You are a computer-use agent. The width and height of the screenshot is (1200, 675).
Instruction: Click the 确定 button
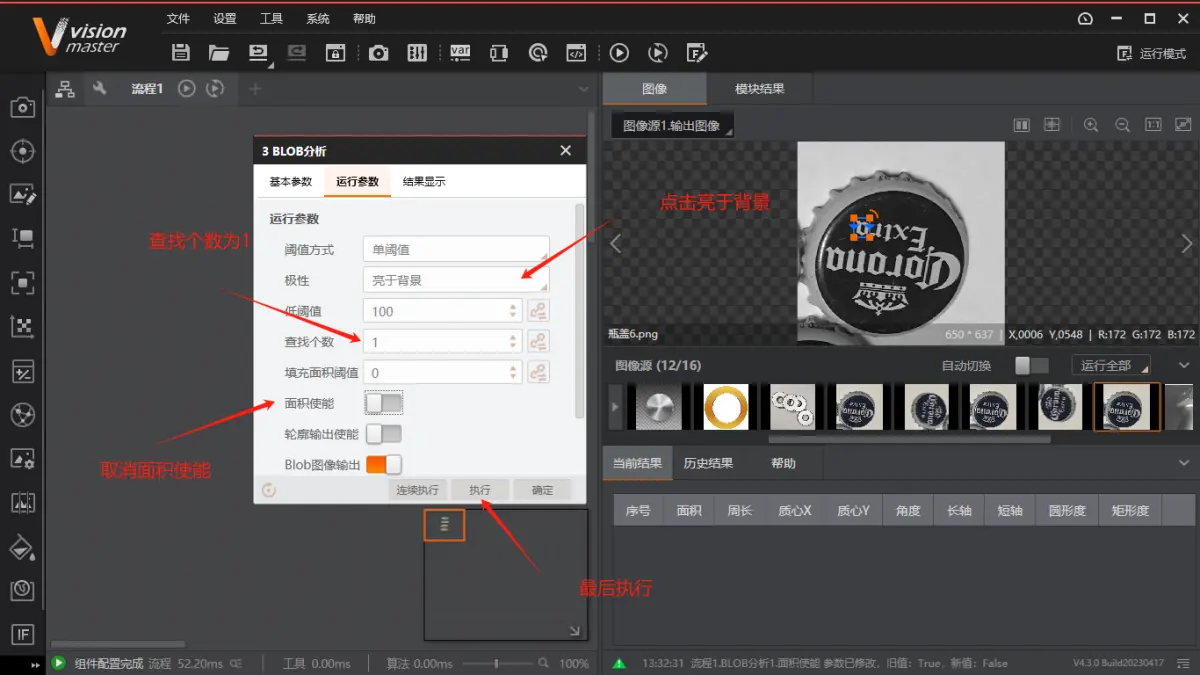click(543, 490)
